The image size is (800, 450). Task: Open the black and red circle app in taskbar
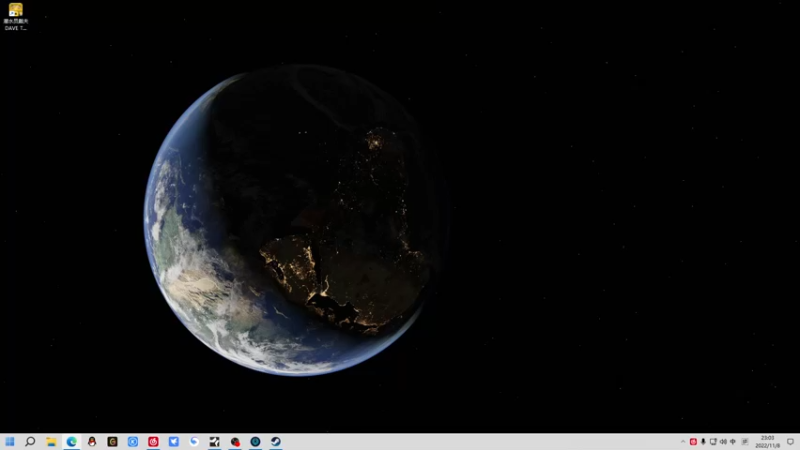(x=235, y=441)
